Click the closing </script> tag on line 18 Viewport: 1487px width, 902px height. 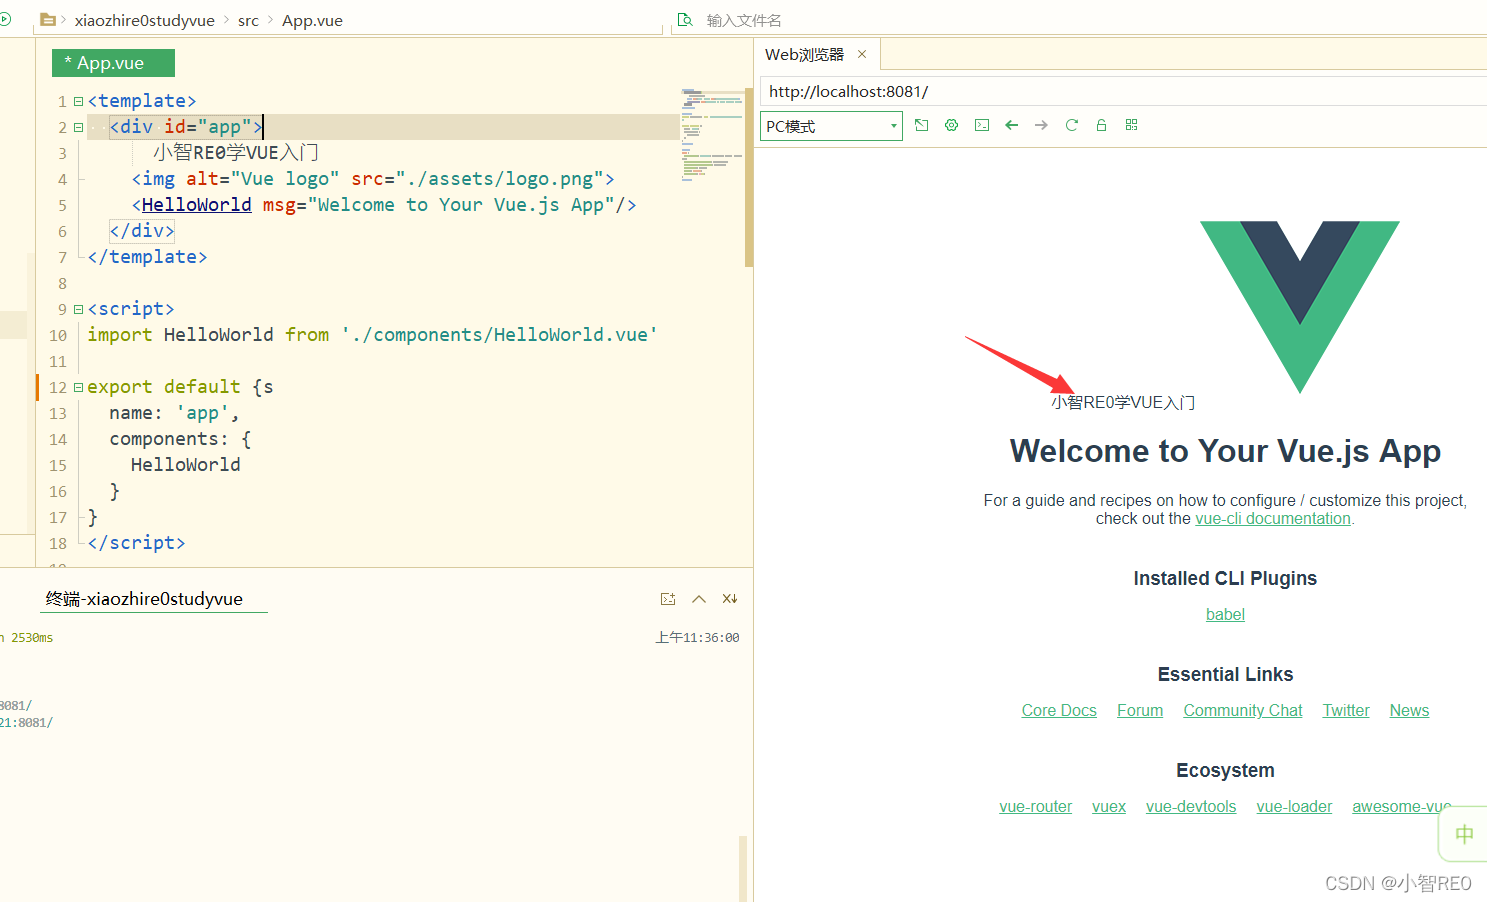tap(136, 543)
